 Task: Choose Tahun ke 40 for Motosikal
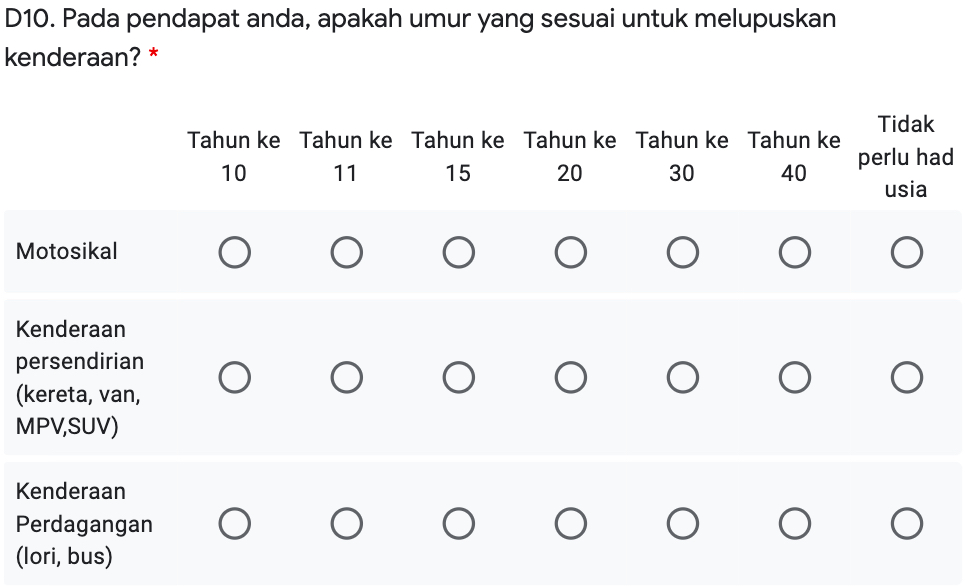pos(794,253)
